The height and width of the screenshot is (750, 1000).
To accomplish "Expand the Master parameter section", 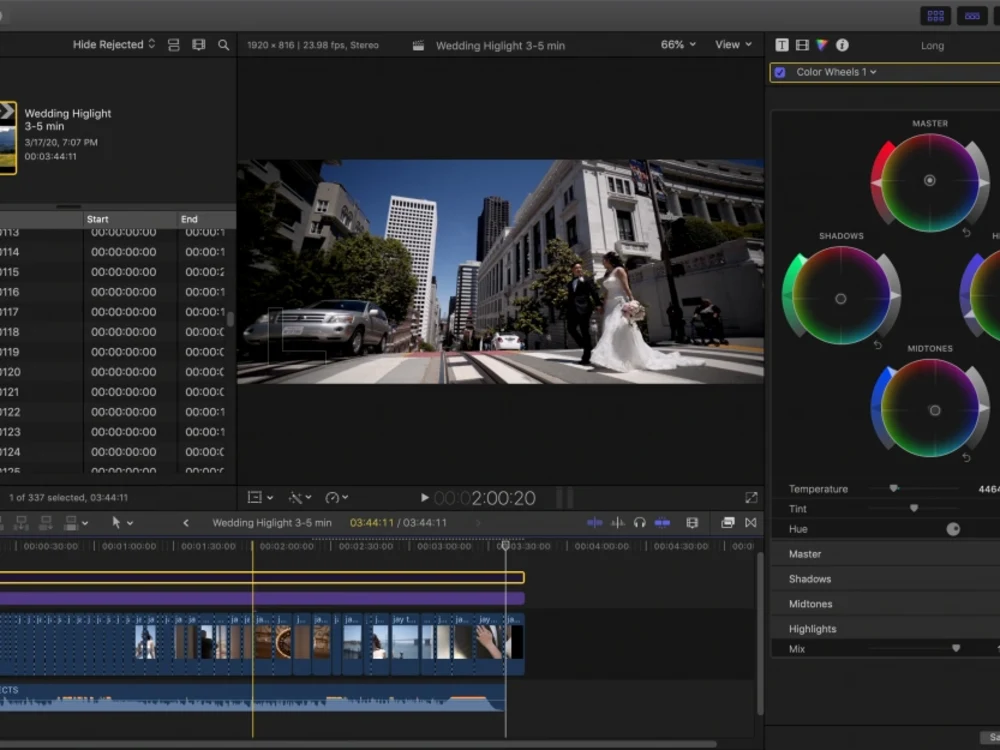I will click(885, 554).
